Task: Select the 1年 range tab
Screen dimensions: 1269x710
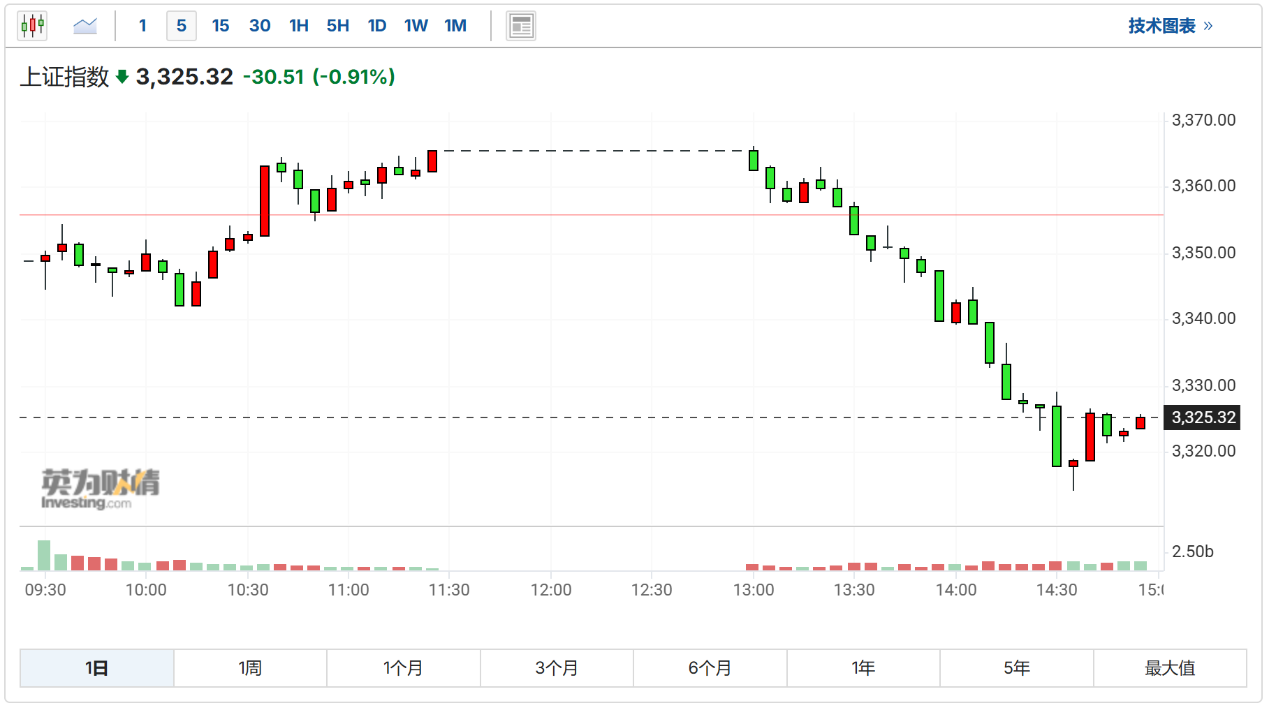Action: [863, 668]
